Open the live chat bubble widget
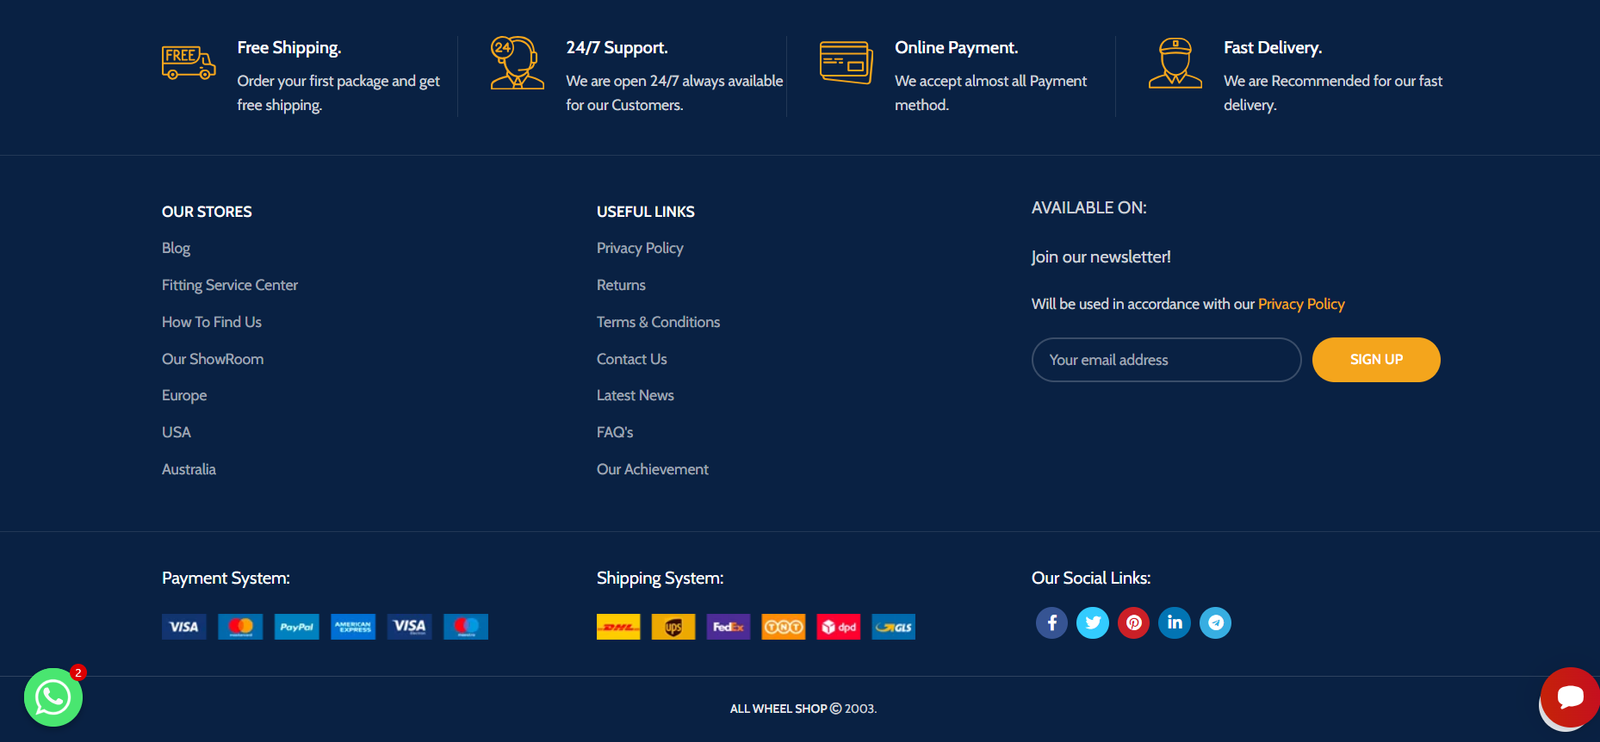Viewport: 1600px width, 742px height. 1569,696
